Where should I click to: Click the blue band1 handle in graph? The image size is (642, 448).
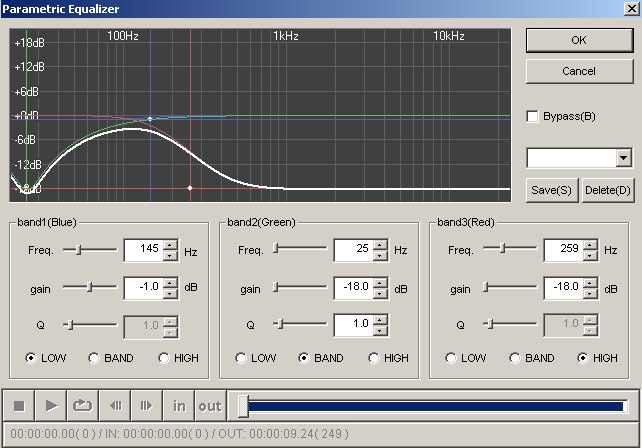[x=150, y=119]
